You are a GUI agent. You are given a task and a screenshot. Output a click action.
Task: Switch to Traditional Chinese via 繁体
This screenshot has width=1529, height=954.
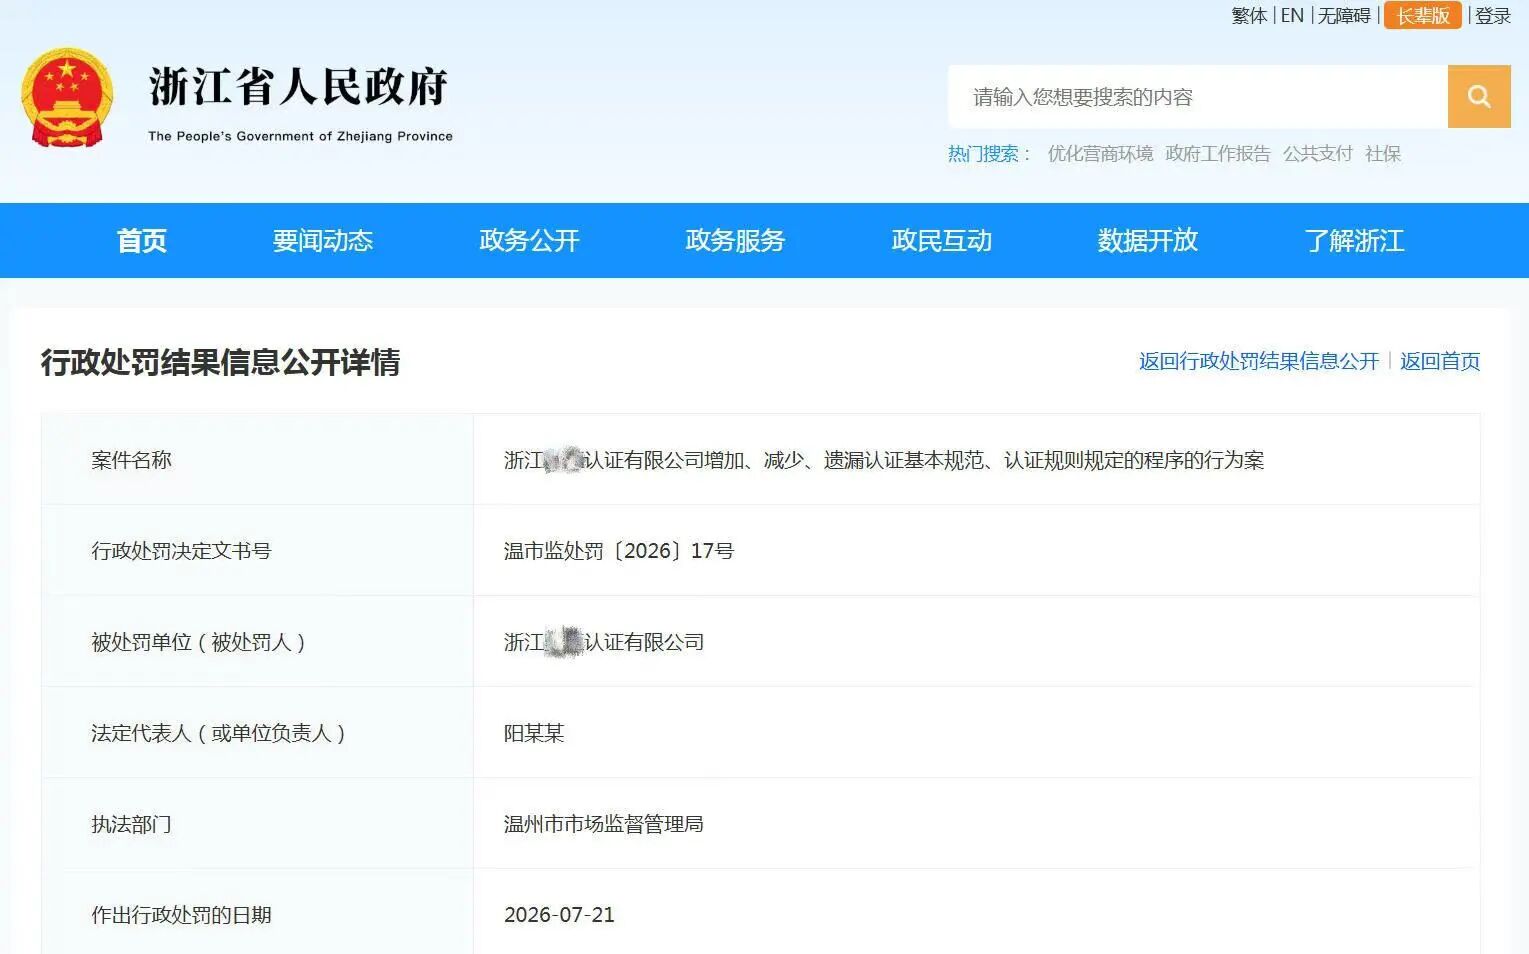click(x=1249, y=16)
